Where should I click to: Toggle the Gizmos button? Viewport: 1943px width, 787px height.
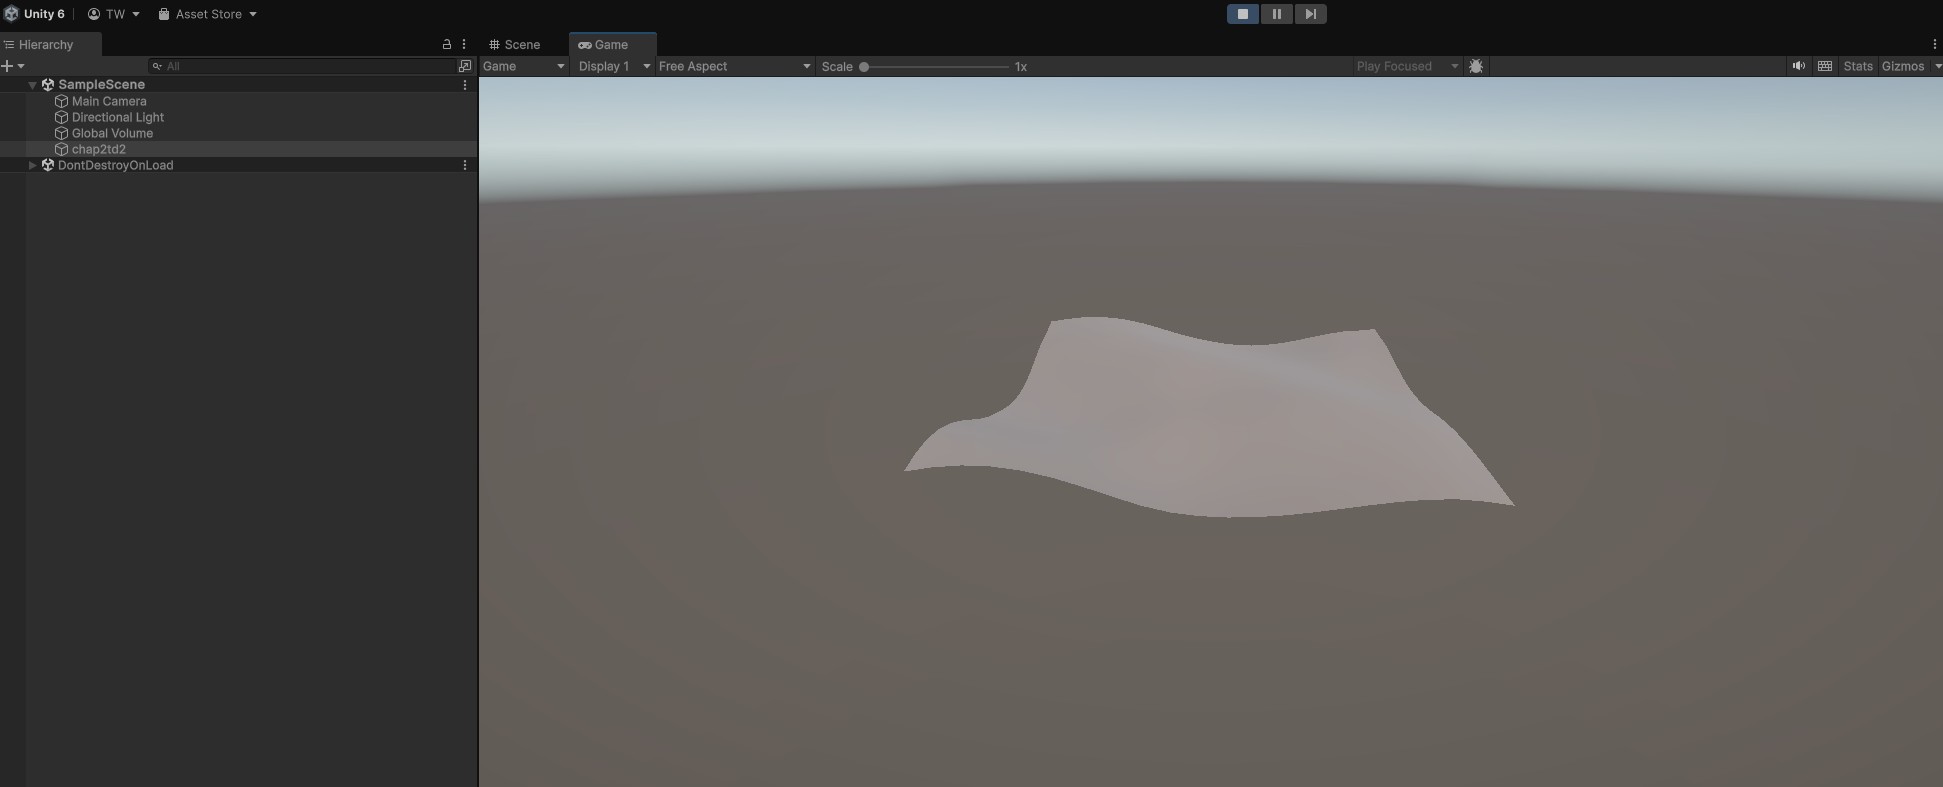(1903, 66)
